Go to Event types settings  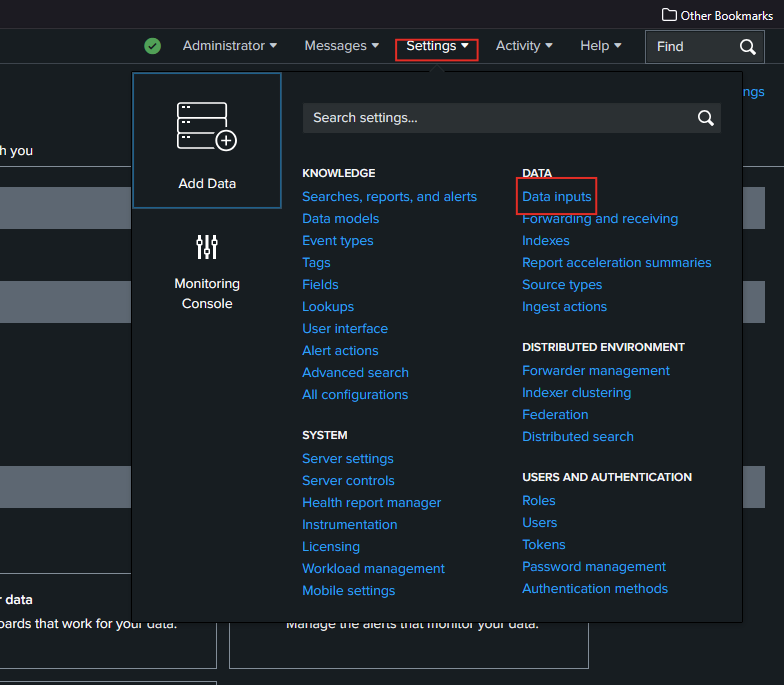(338, 240)
